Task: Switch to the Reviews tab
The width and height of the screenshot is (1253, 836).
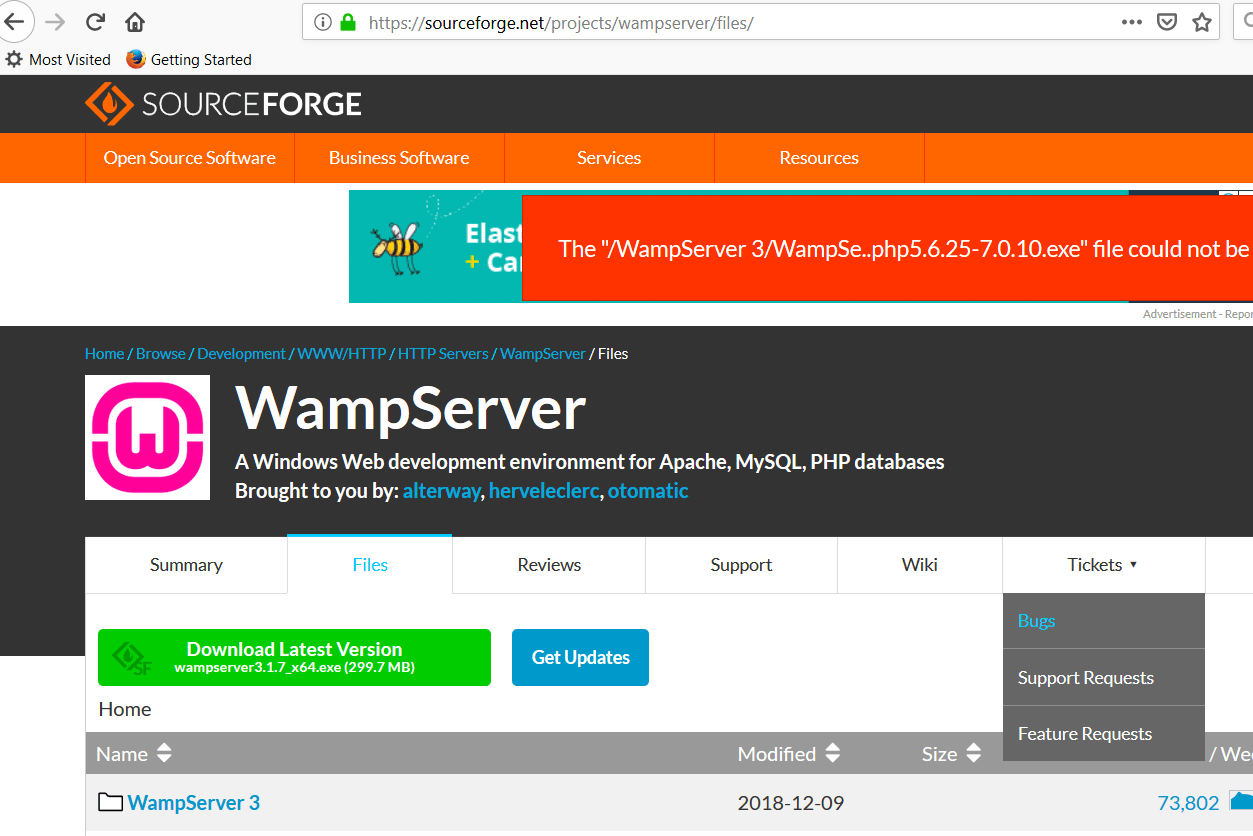Action: tap(548, 564)
